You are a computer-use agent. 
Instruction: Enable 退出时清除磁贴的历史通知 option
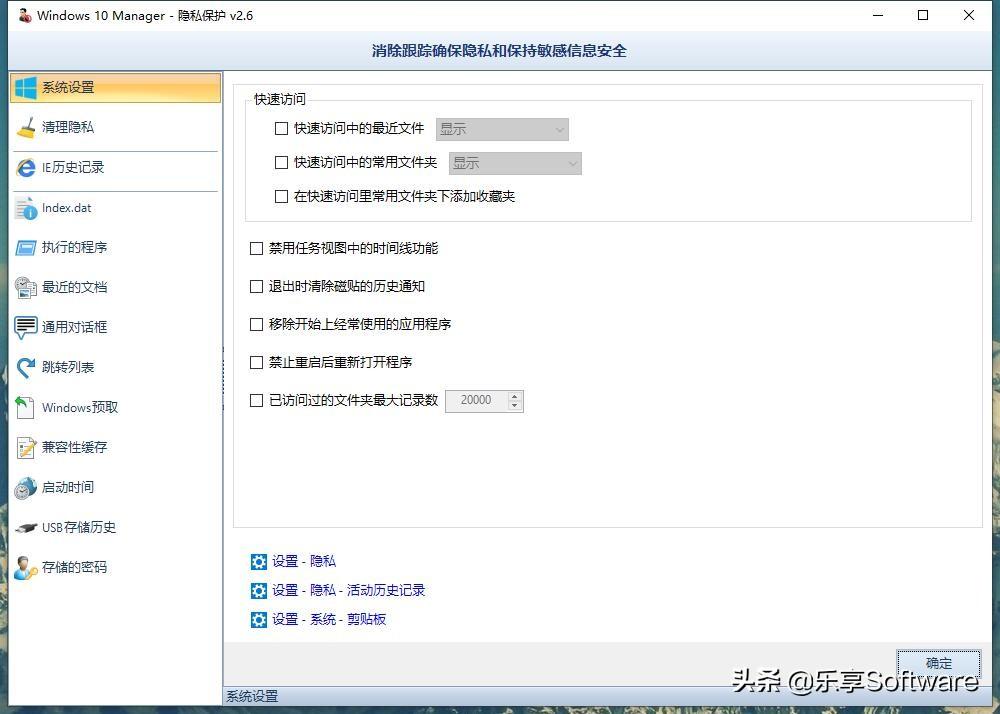point(256,287)
